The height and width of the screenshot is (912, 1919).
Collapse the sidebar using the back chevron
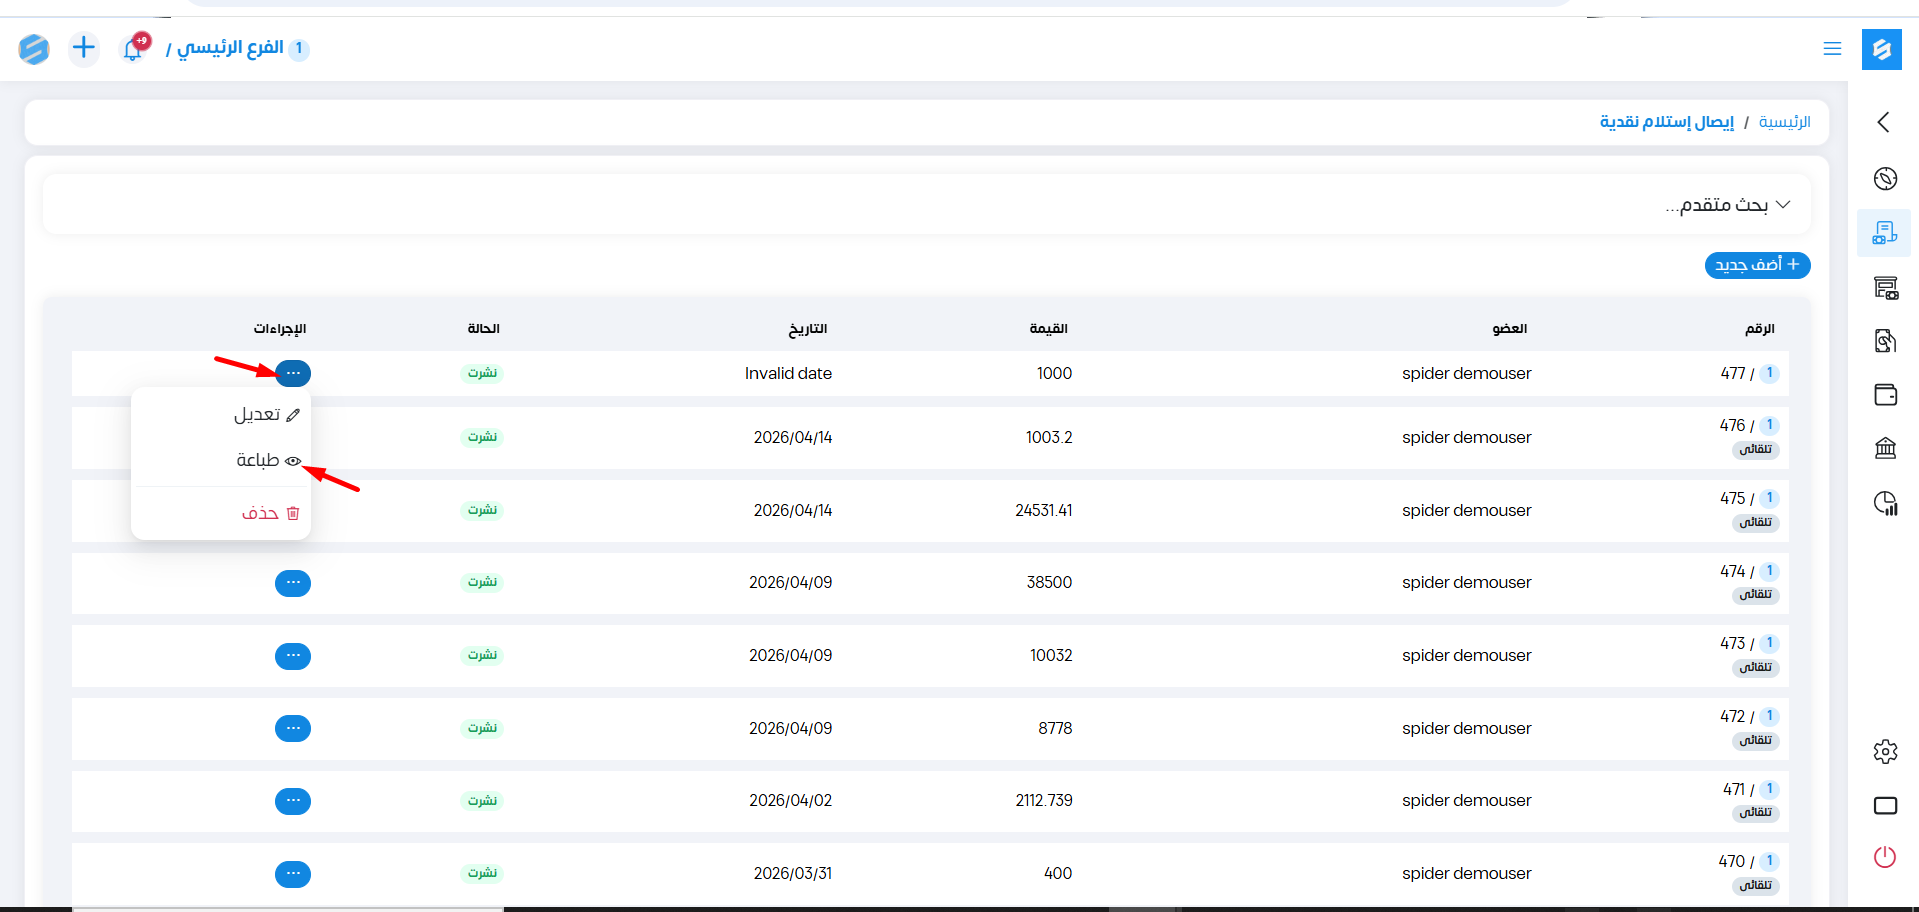coord(1884,122)
